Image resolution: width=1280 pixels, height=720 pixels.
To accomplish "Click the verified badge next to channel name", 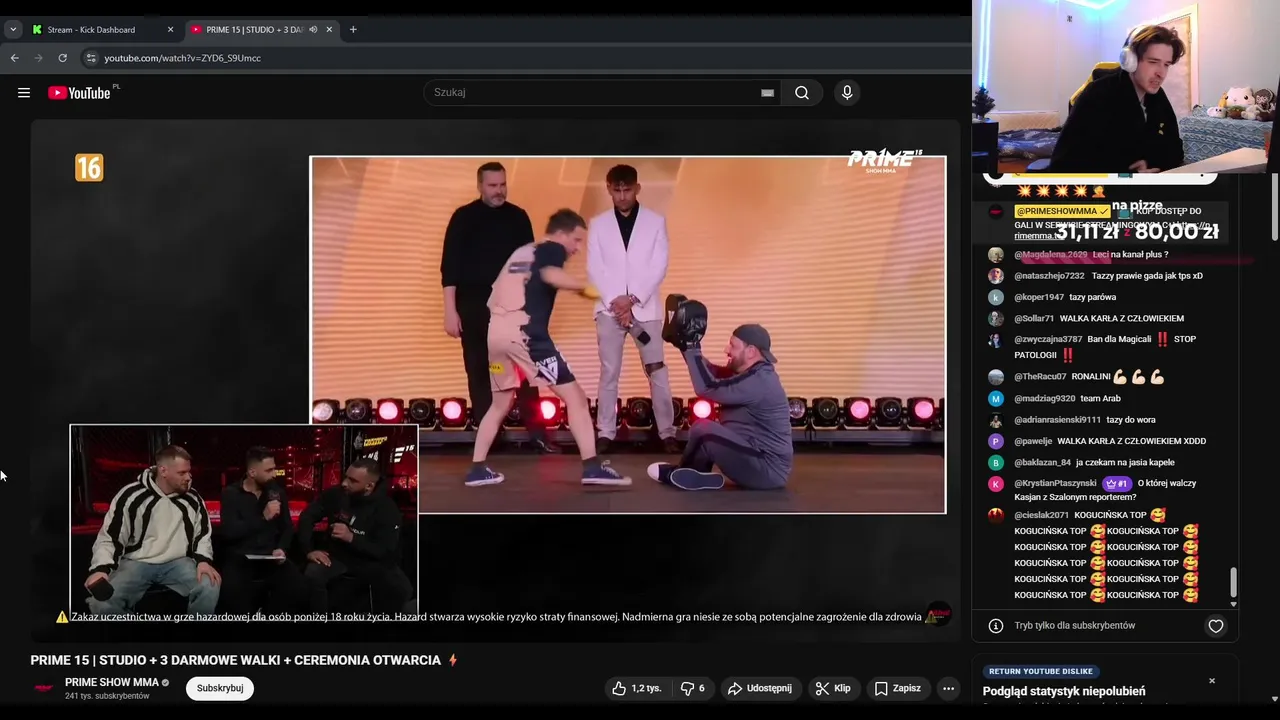I will 166,683.
